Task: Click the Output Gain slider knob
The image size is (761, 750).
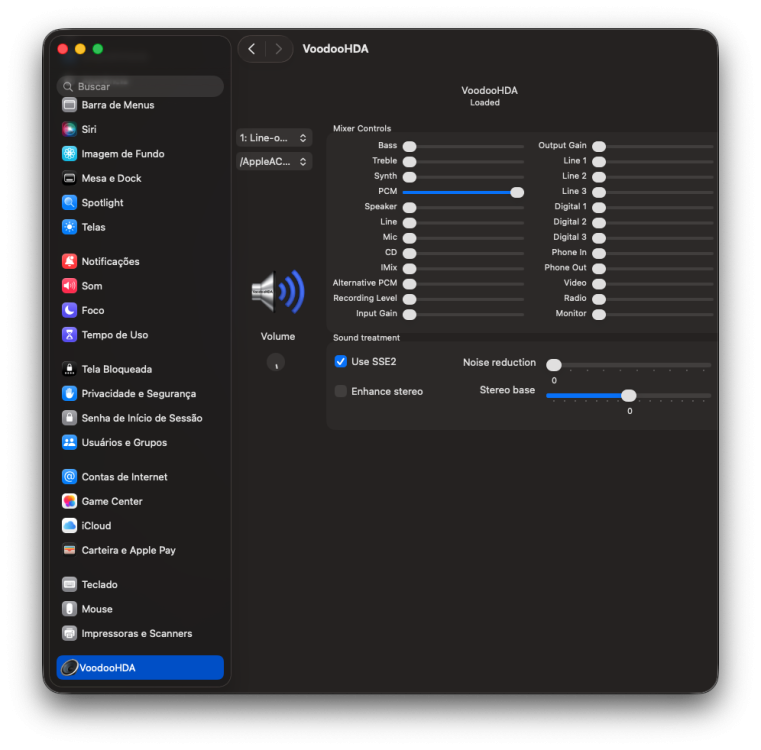Action: click(599, 147)
